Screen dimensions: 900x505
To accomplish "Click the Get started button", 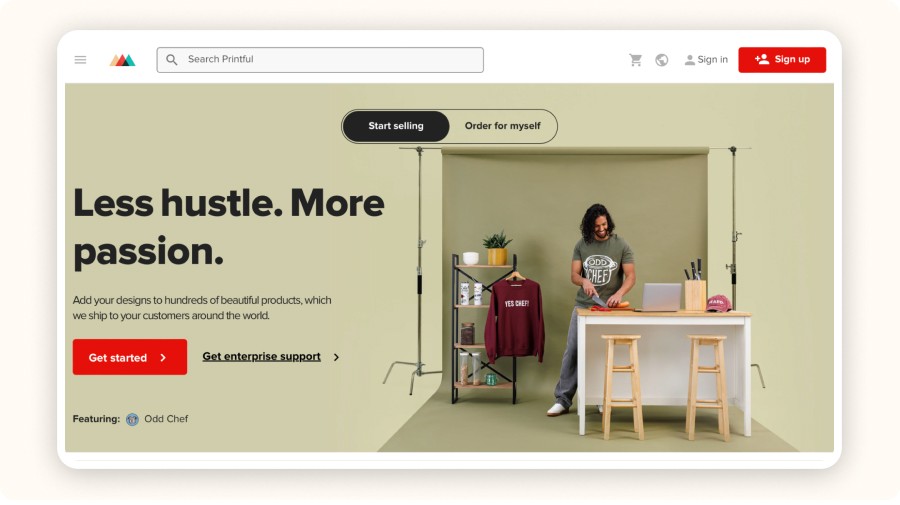I will 130,357.
